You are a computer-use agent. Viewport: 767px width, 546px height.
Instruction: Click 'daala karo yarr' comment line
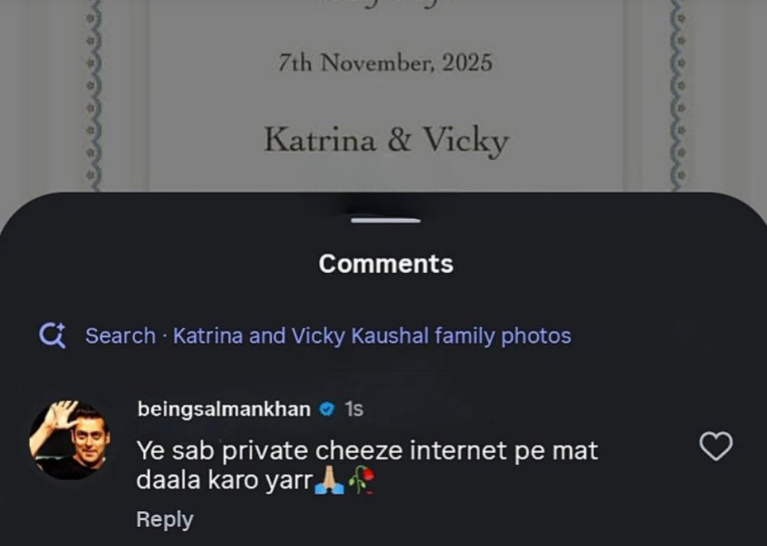coord(224,481)
